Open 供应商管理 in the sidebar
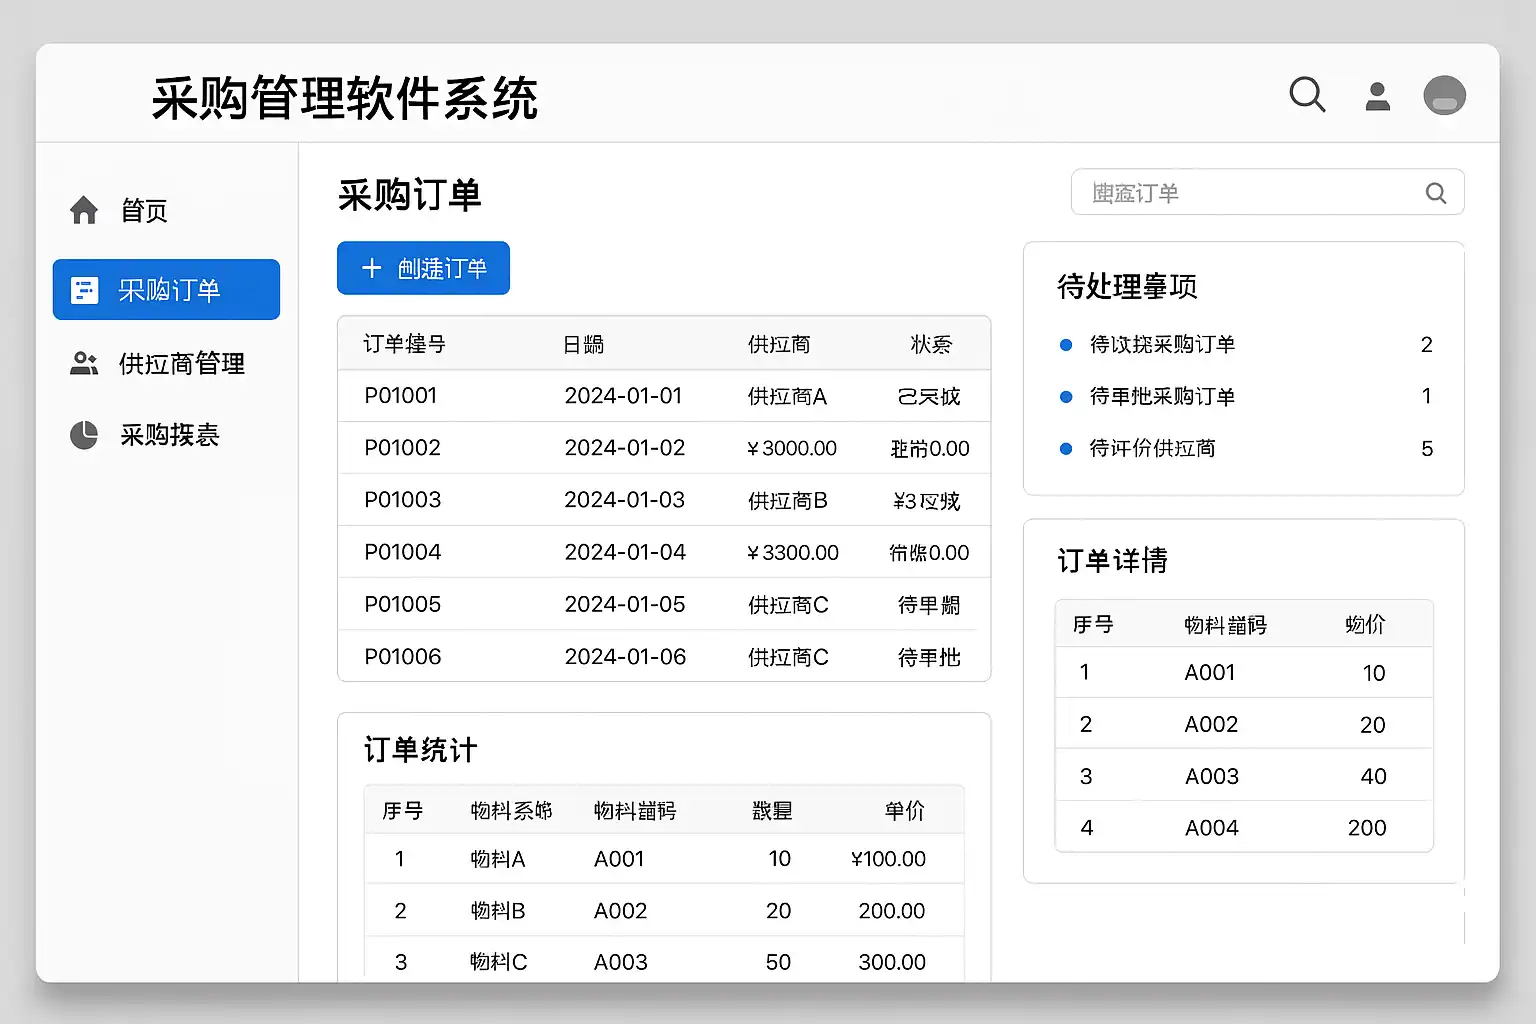 [x=181, y=364]
